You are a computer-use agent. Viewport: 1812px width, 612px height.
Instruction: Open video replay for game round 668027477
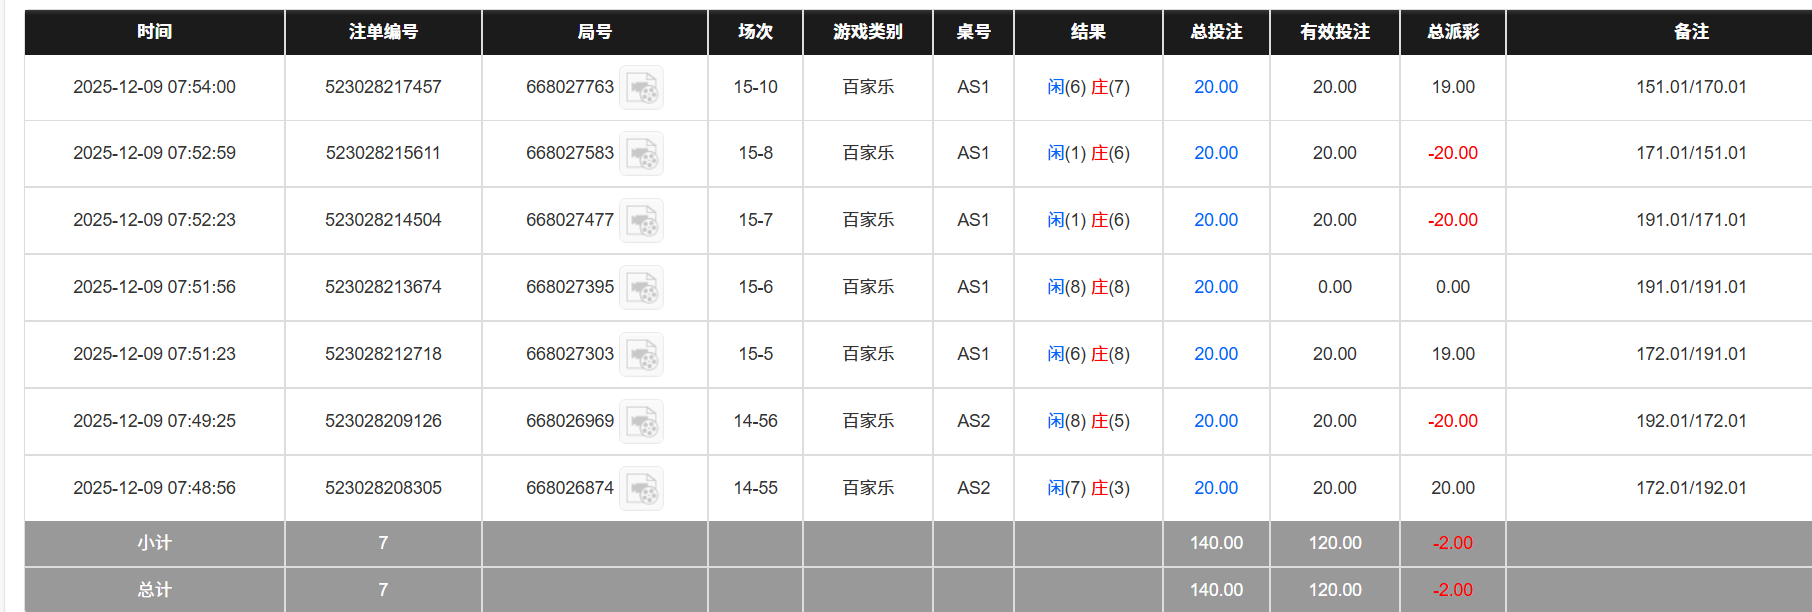pyautogui.click(x=641, y=220)
